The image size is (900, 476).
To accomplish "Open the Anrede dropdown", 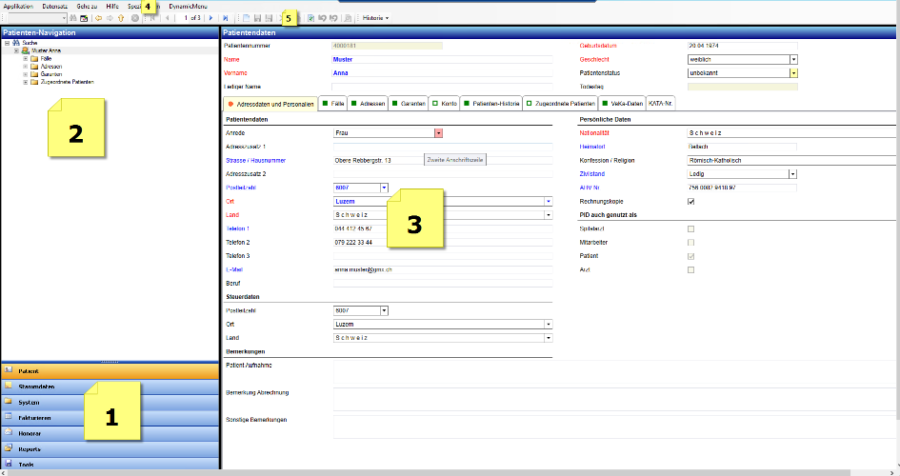I will 438,132.
